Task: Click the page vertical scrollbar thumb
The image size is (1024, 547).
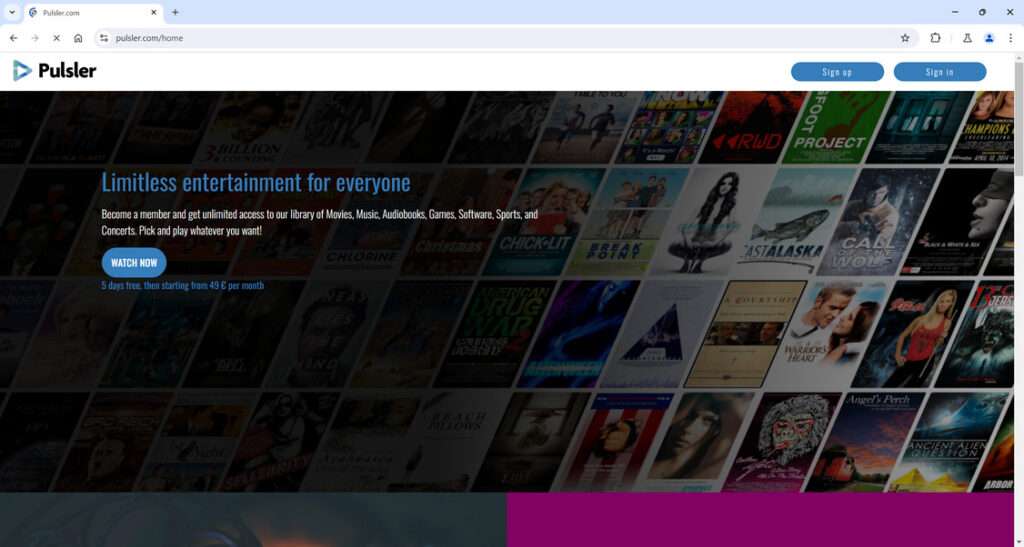Action: tap(1018, 117)
